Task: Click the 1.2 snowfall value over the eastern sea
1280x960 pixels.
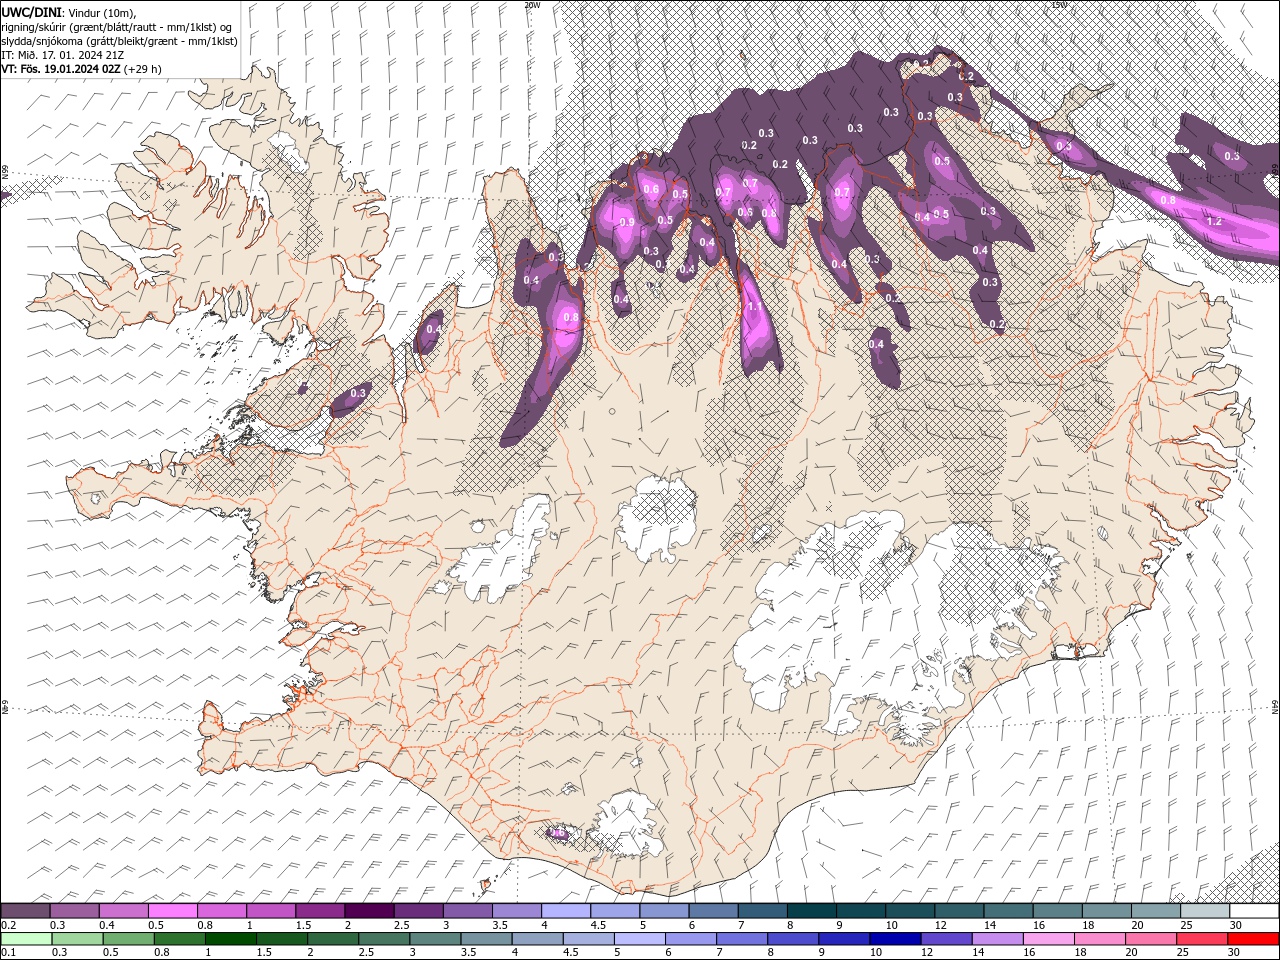Action: [x=1215, y=220]
